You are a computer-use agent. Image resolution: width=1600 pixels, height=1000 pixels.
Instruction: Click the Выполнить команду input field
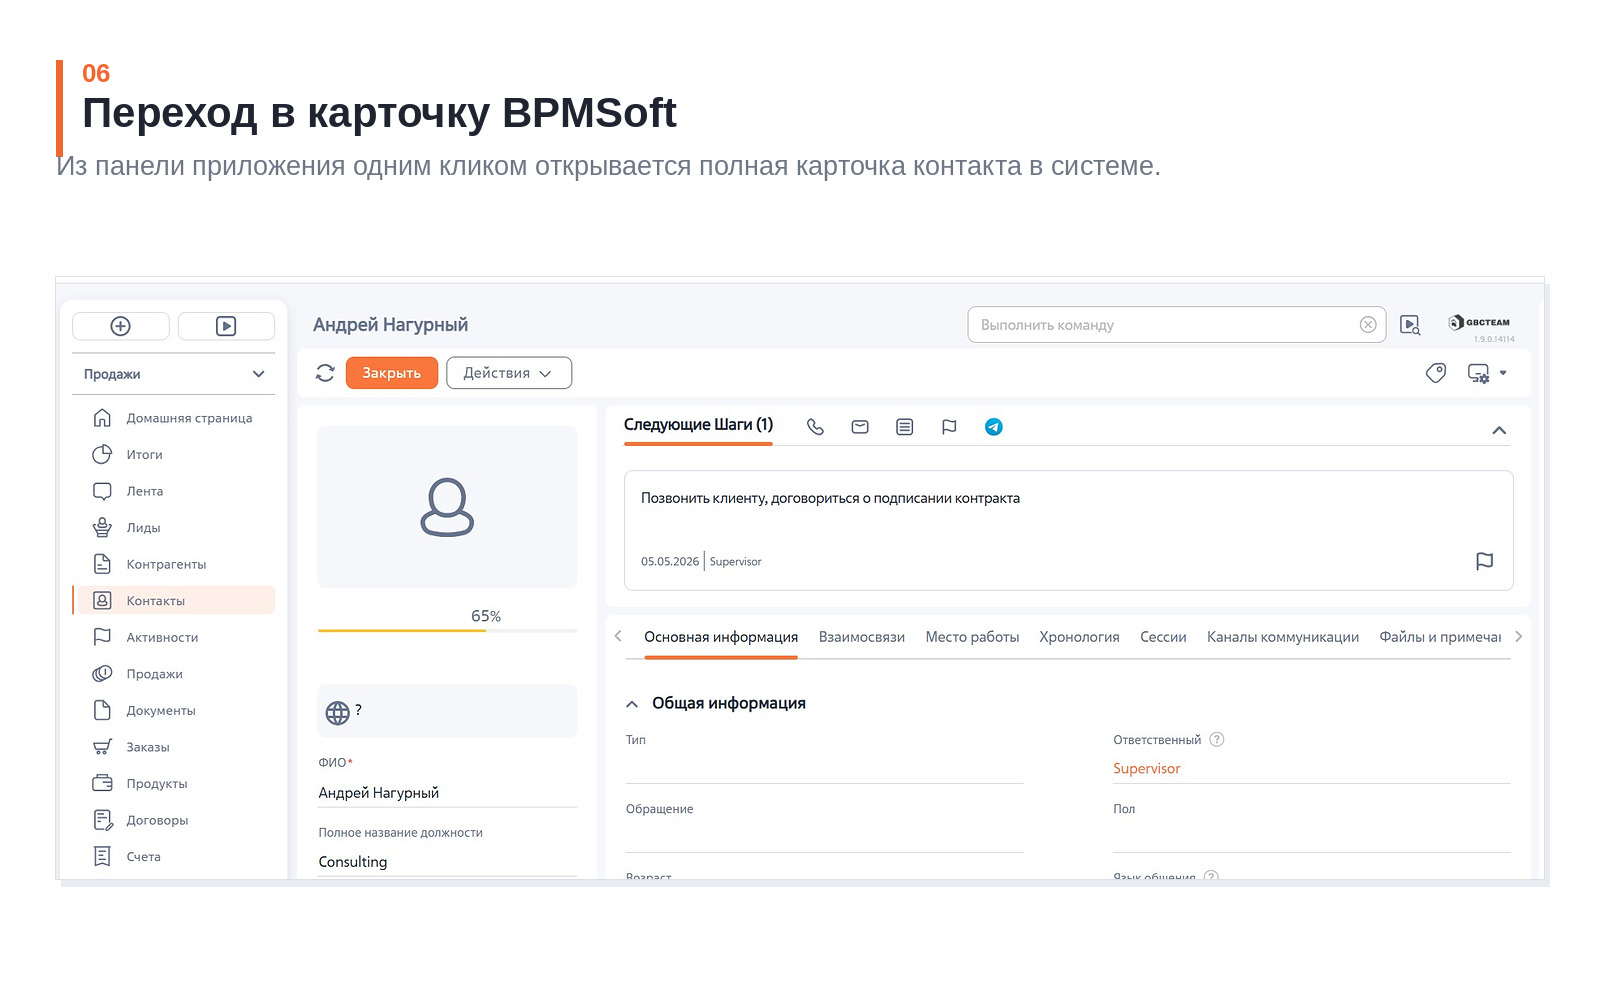1165,325
